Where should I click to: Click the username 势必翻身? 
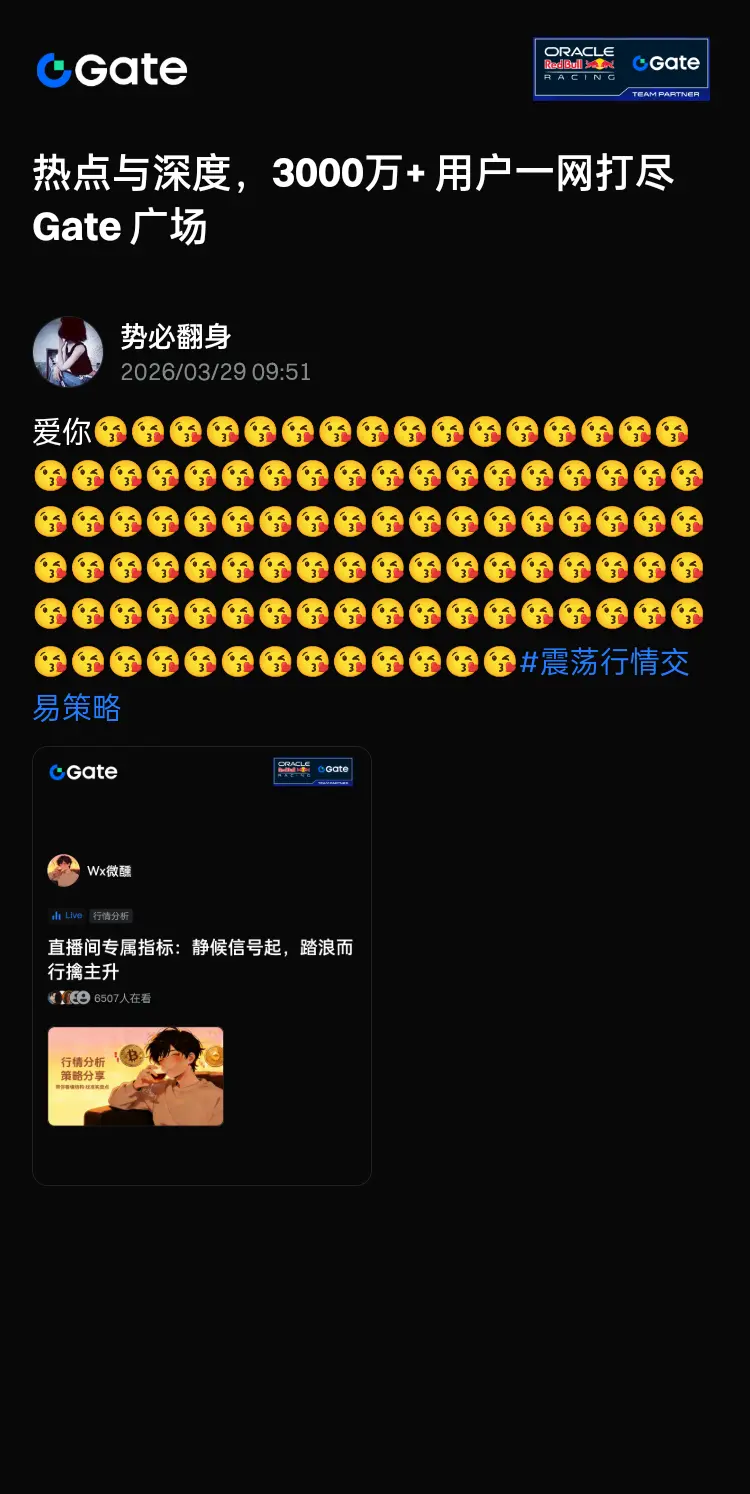coord(176,337)
